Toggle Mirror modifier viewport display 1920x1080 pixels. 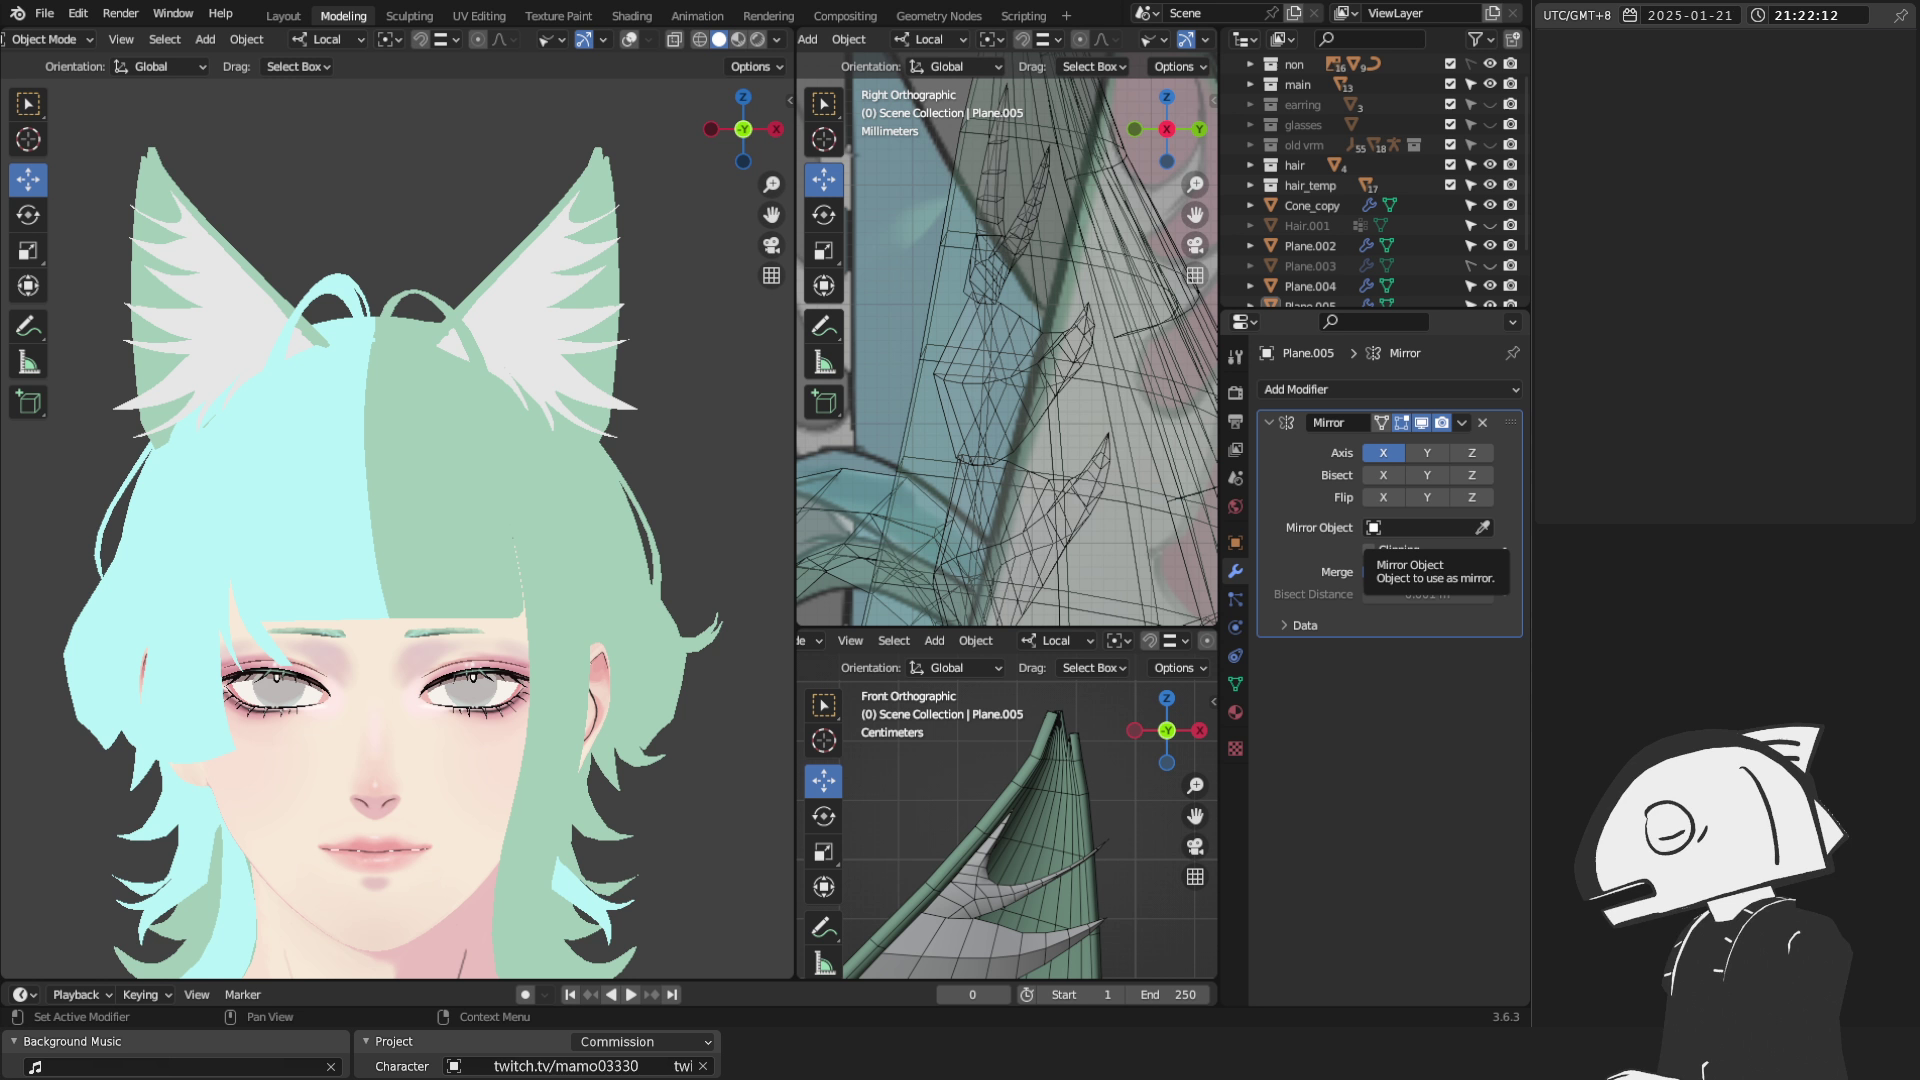[x=1421, y=423]
